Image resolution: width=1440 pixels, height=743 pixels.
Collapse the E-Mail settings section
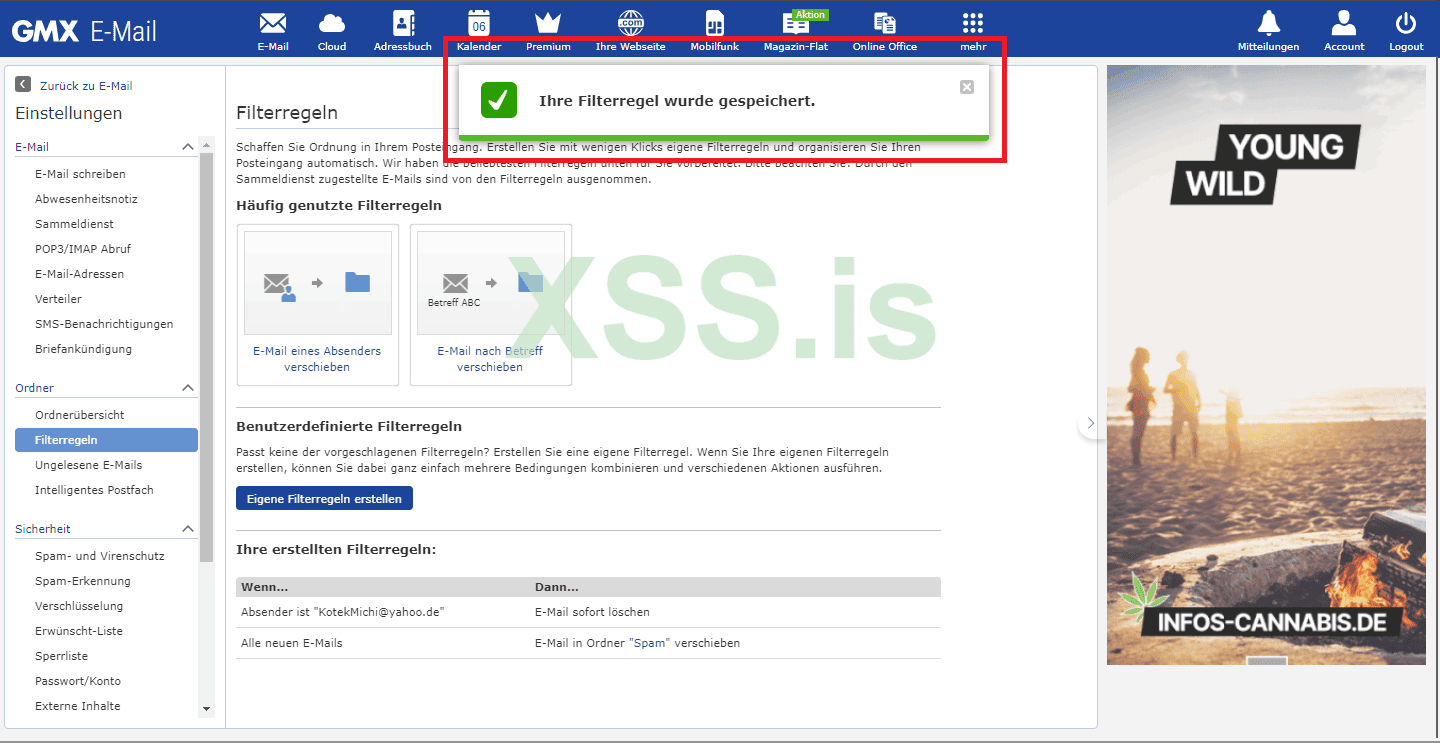(x=188, y=147)
